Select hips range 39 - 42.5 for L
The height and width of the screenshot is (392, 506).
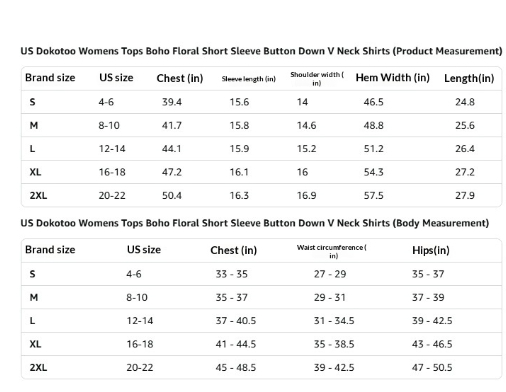432,321
